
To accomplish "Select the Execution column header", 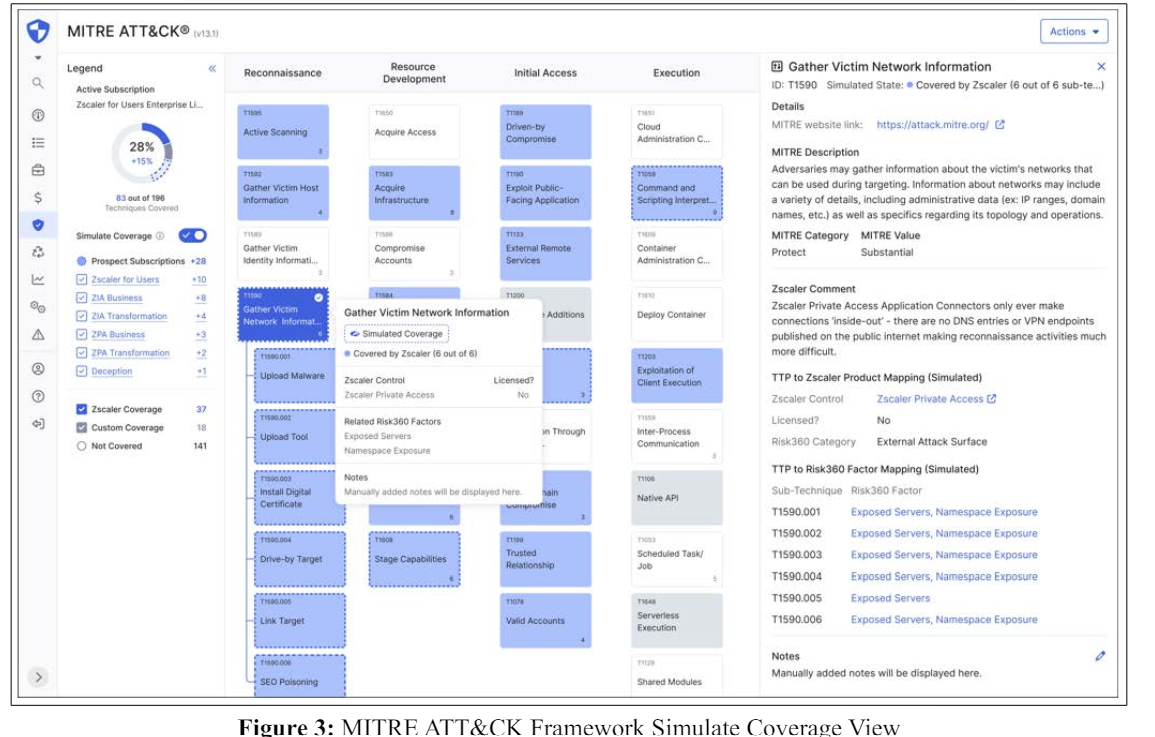I will point(676,73).
